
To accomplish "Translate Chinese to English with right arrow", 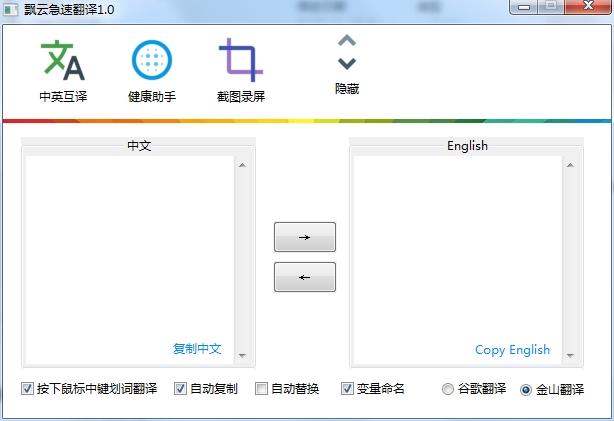I will click(305, 237).
